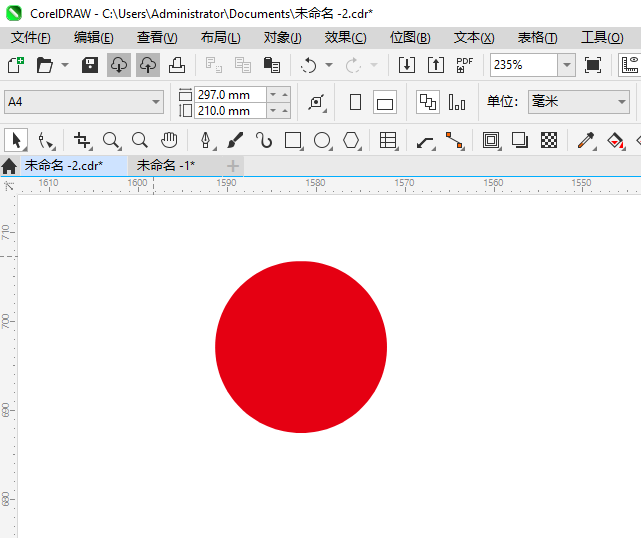
Task: Click the Save floppy disk icon
Action: 90,65
